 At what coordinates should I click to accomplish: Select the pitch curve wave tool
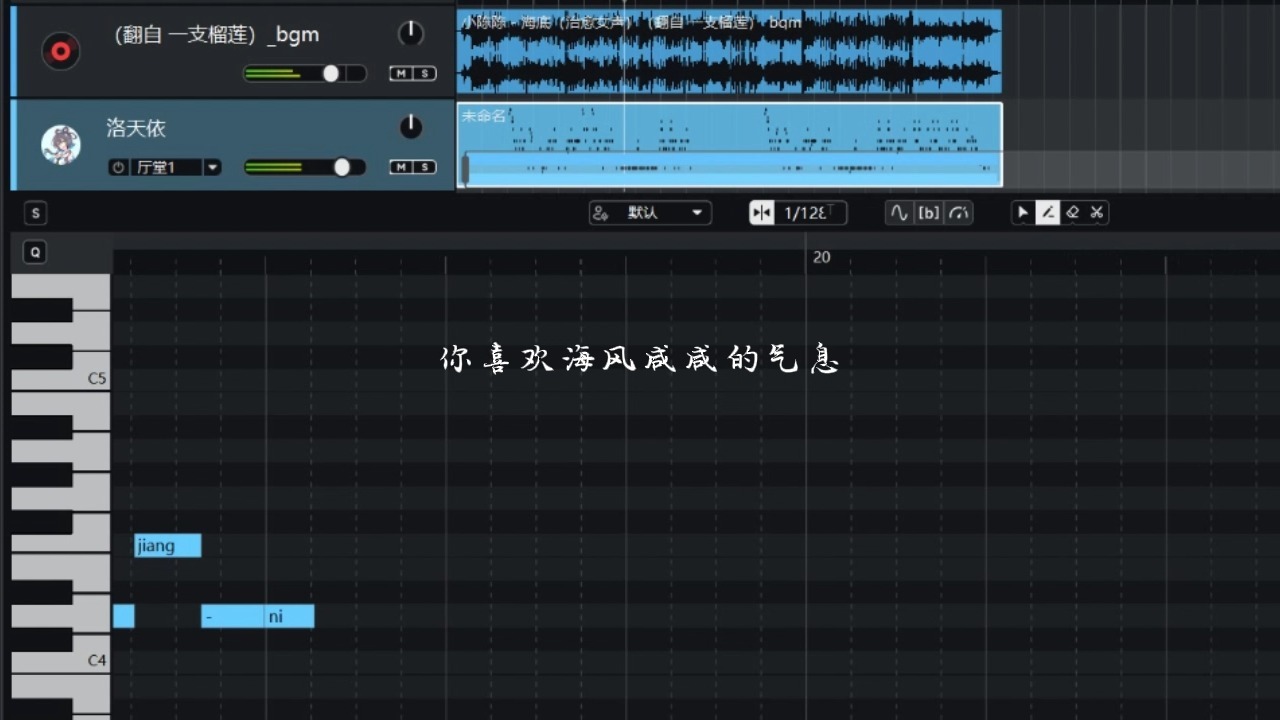[899, 212]
